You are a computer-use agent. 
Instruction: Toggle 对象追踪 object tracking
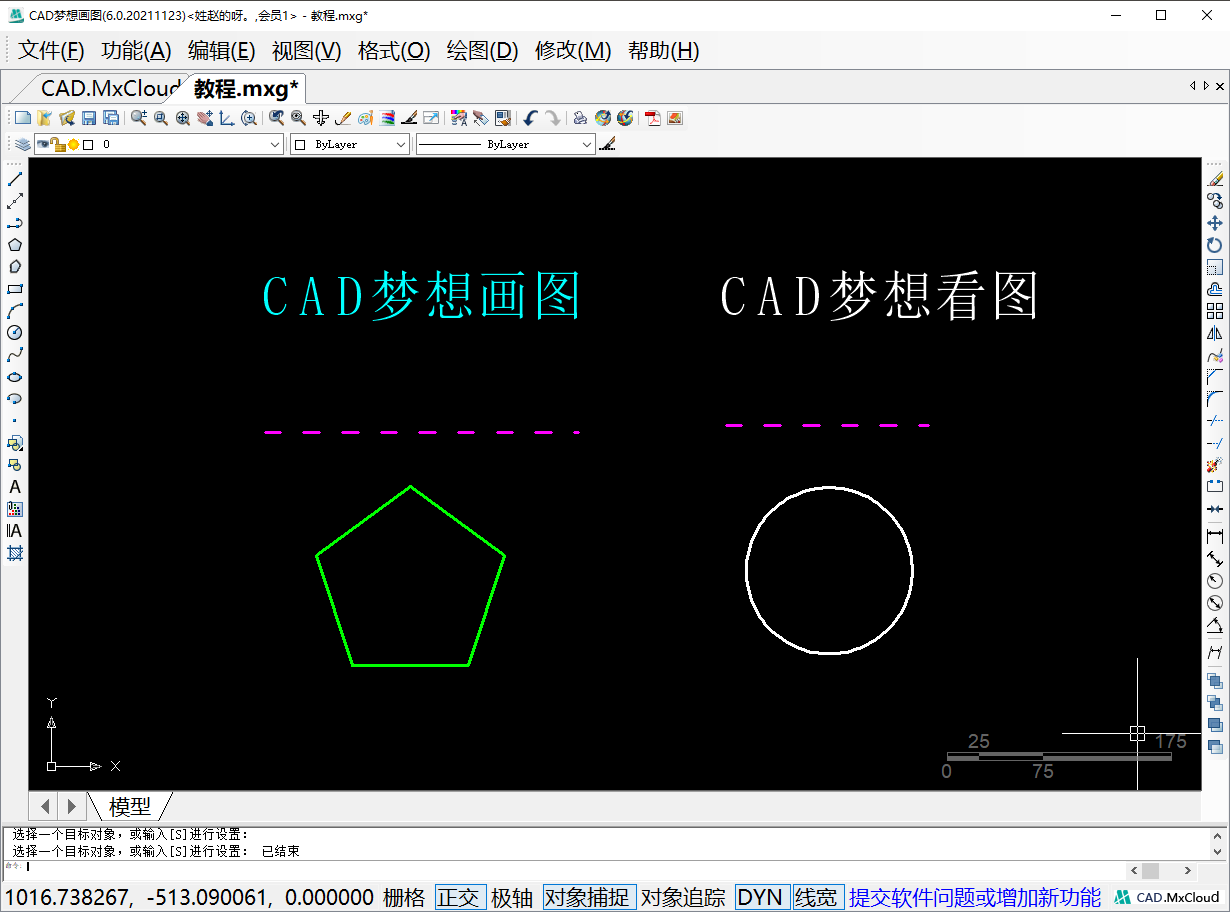683,897
